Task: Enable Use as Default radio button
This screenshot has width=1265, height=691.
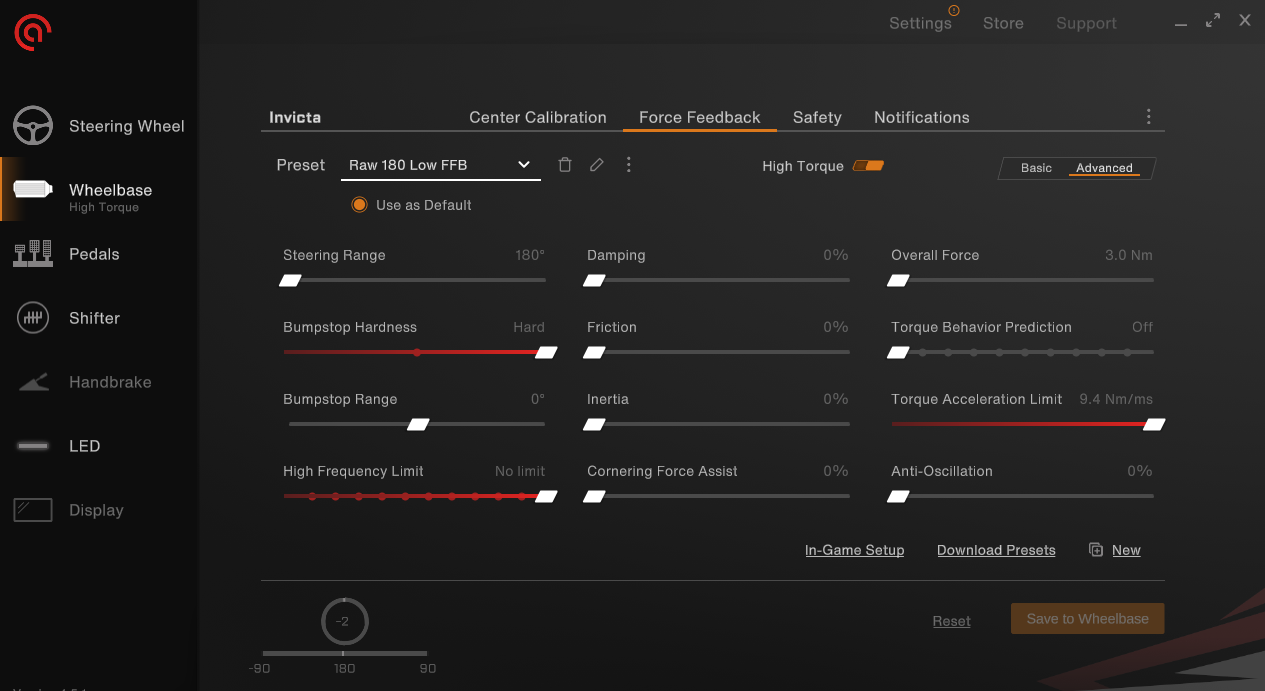Action: tap(360, 205)
